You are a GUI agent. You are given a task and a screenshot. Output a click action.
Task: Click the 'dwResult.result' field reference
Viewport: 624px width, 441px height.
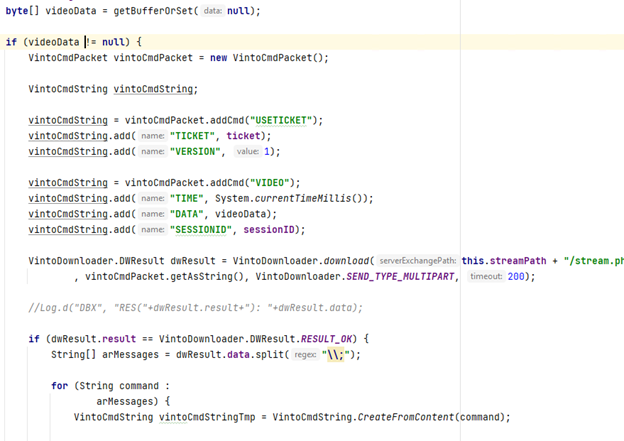tap(94, 339)
